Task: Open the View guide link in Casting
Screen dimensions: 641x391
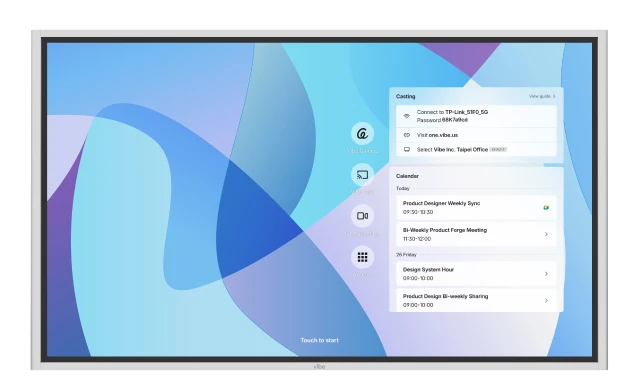Action: click(x=542, y=97)
